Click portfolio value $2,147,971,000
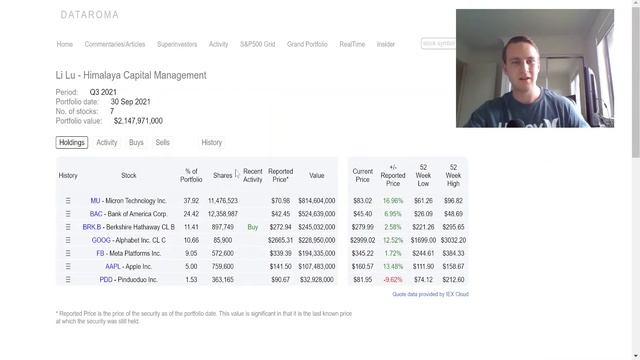Image resolution: width=640 pixels, height=360 pixels. click(138, 121)
